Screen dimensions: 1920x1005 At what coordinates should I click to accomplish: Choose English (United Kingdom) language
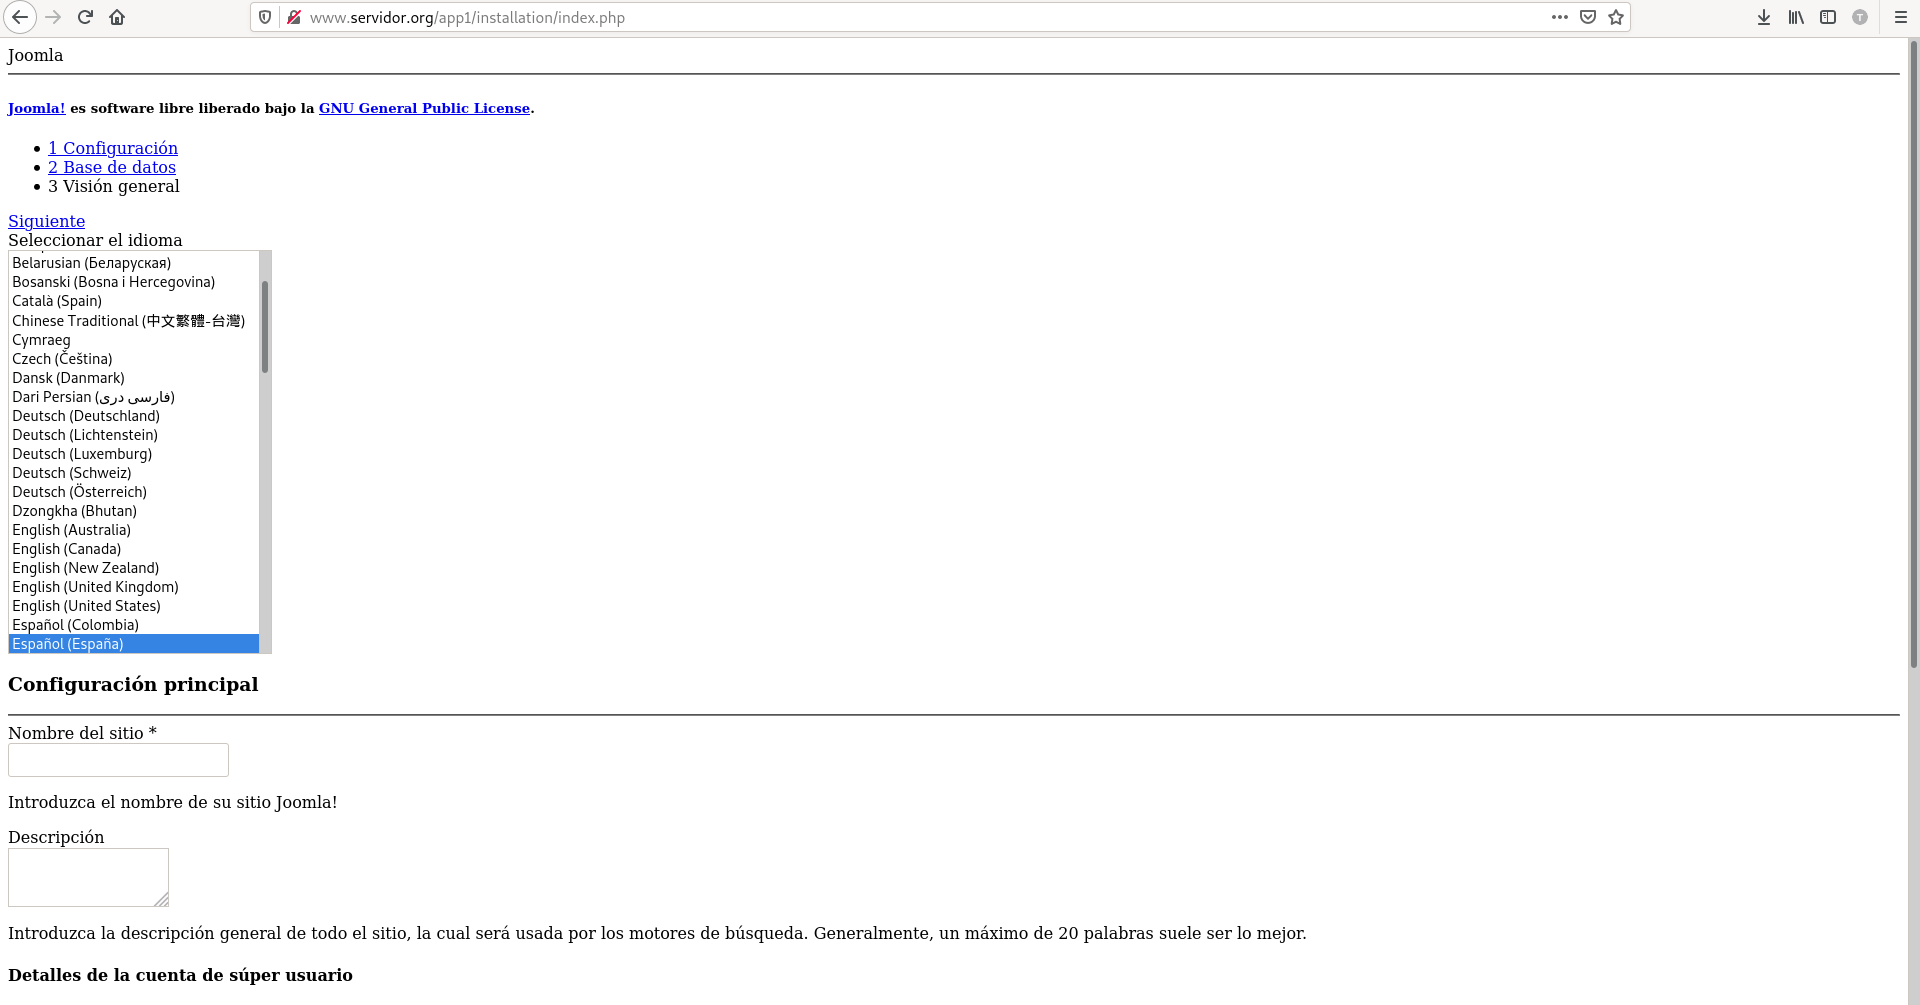tap(134, 587)
